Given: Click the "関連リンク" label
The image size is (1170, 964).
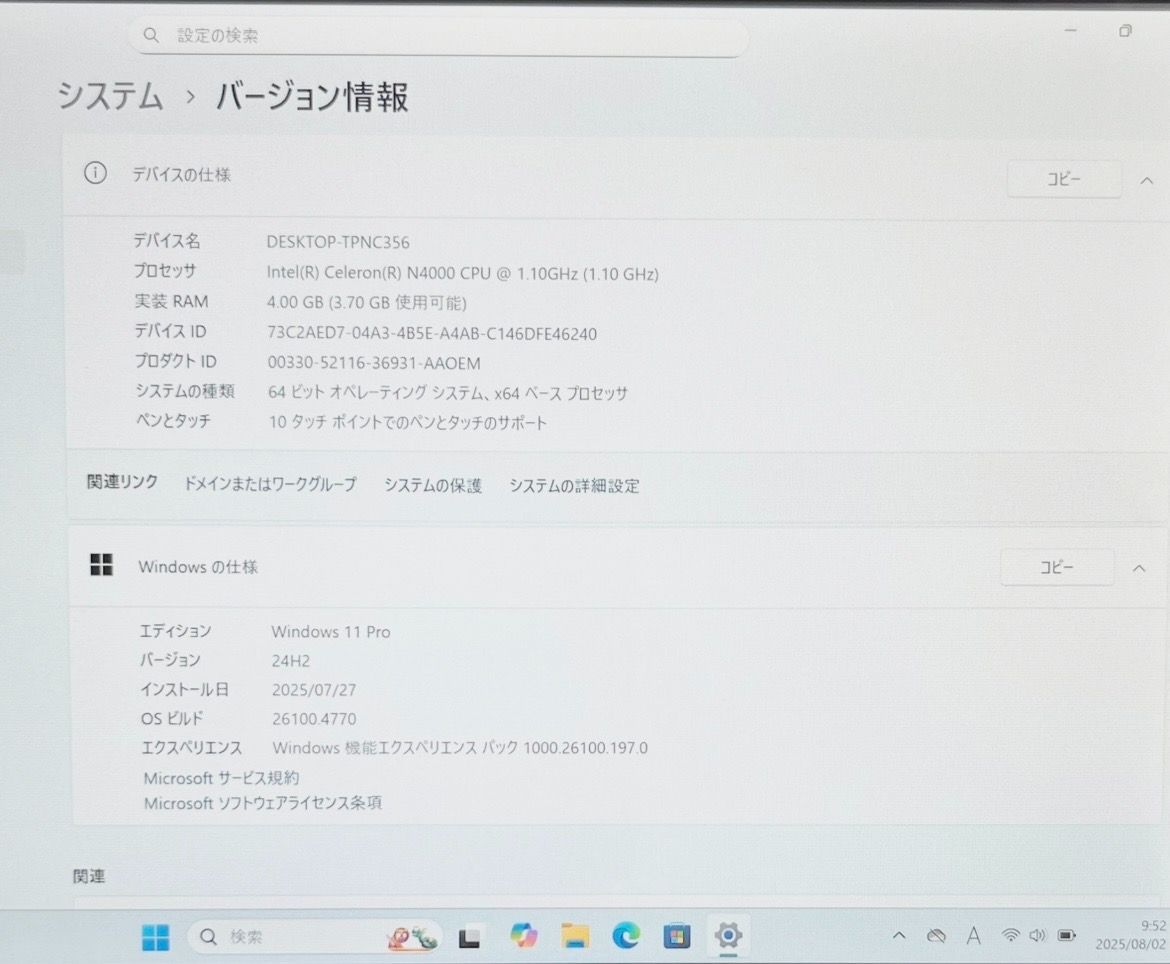Looking at the screenshot, I should (x=122, y=482).
